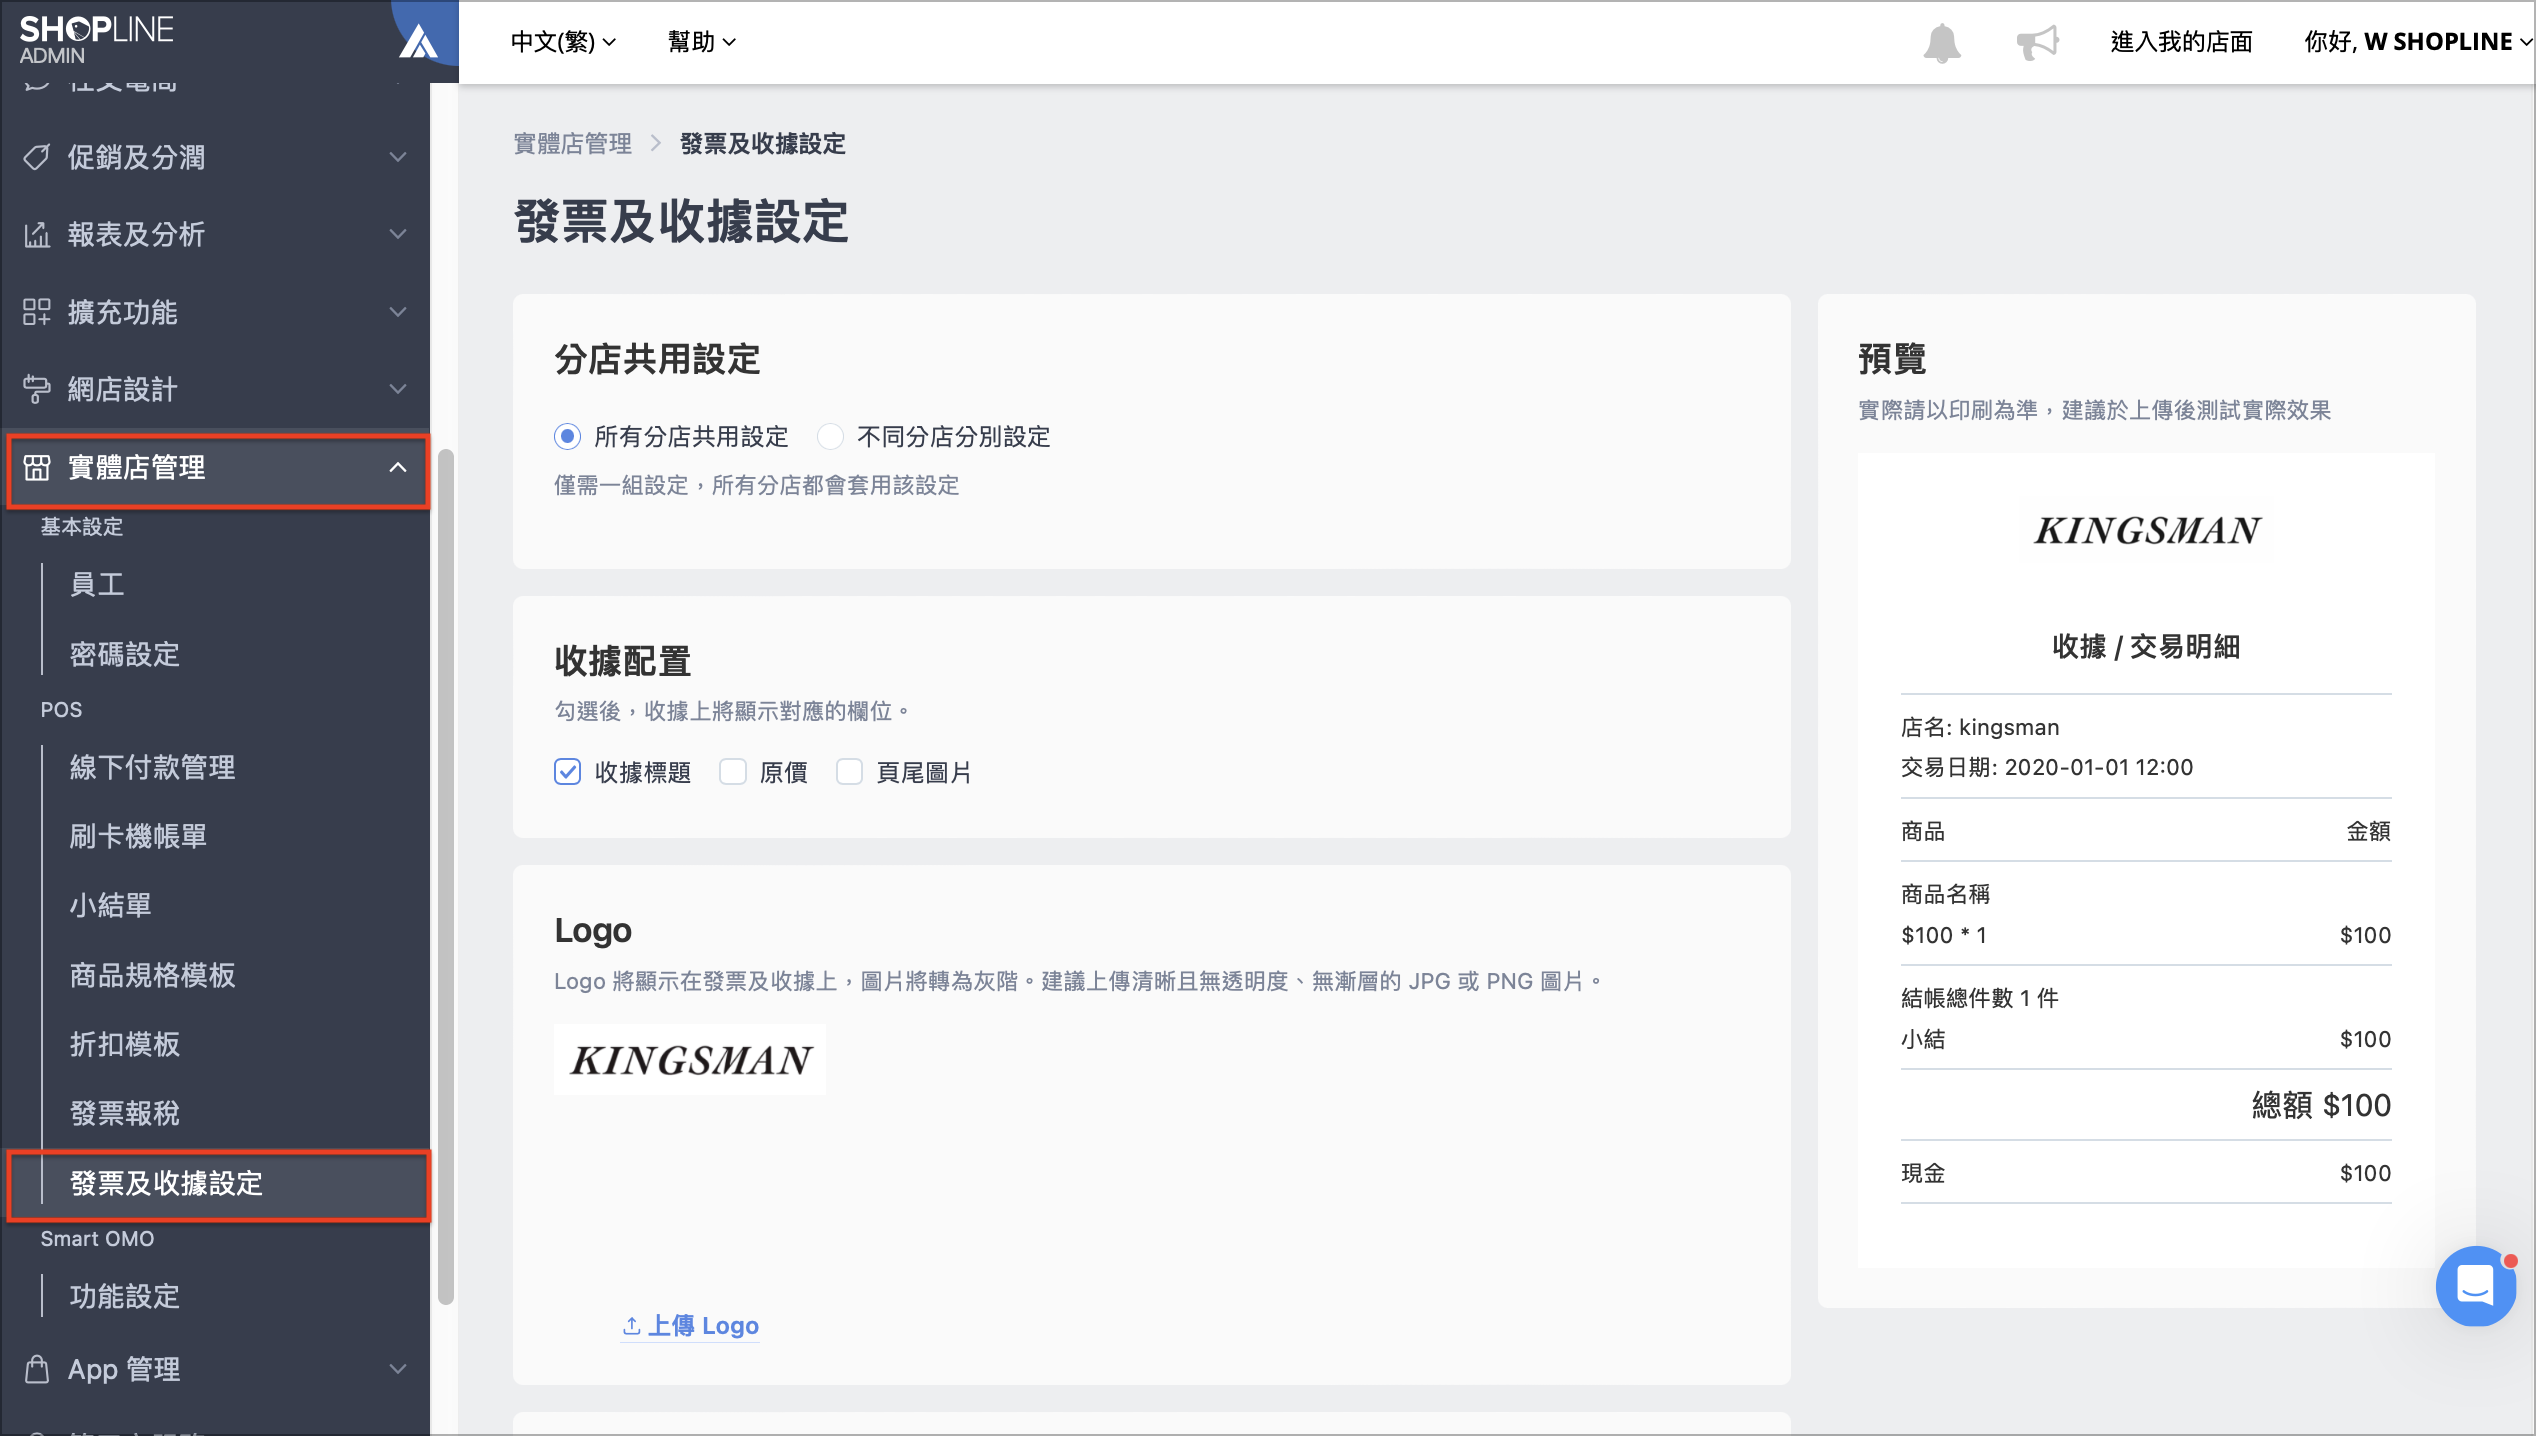Open 線下付款管理 in the sidebar
Screen dimensions: 2536x1436
[x=152, y=767]
